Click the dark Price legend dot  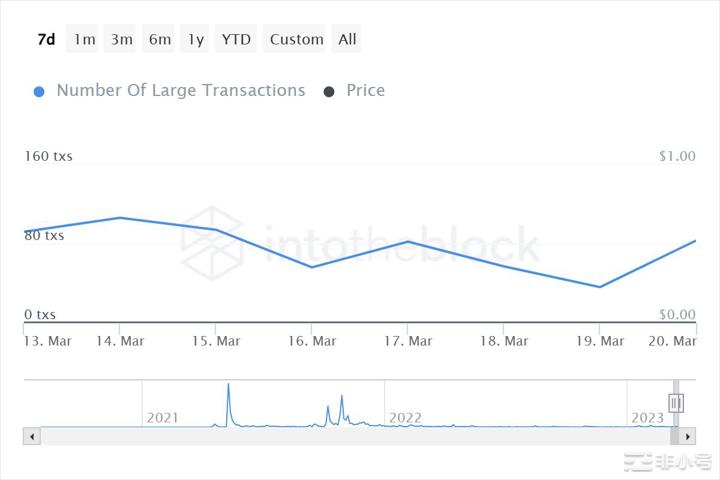coord(329,91)
